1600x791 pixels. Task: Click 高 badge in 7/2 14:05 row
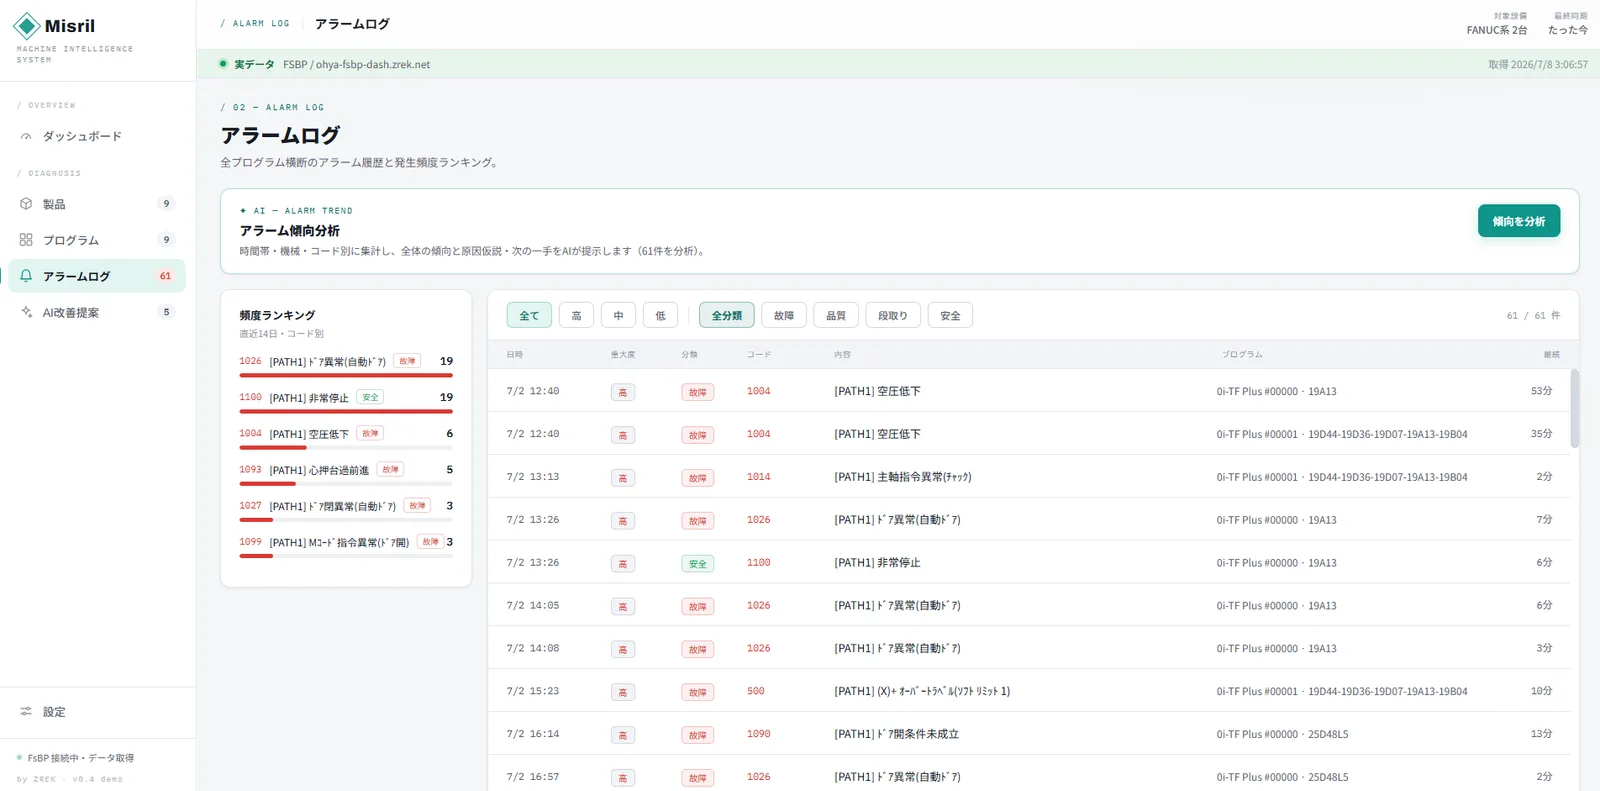pos(623,607)
